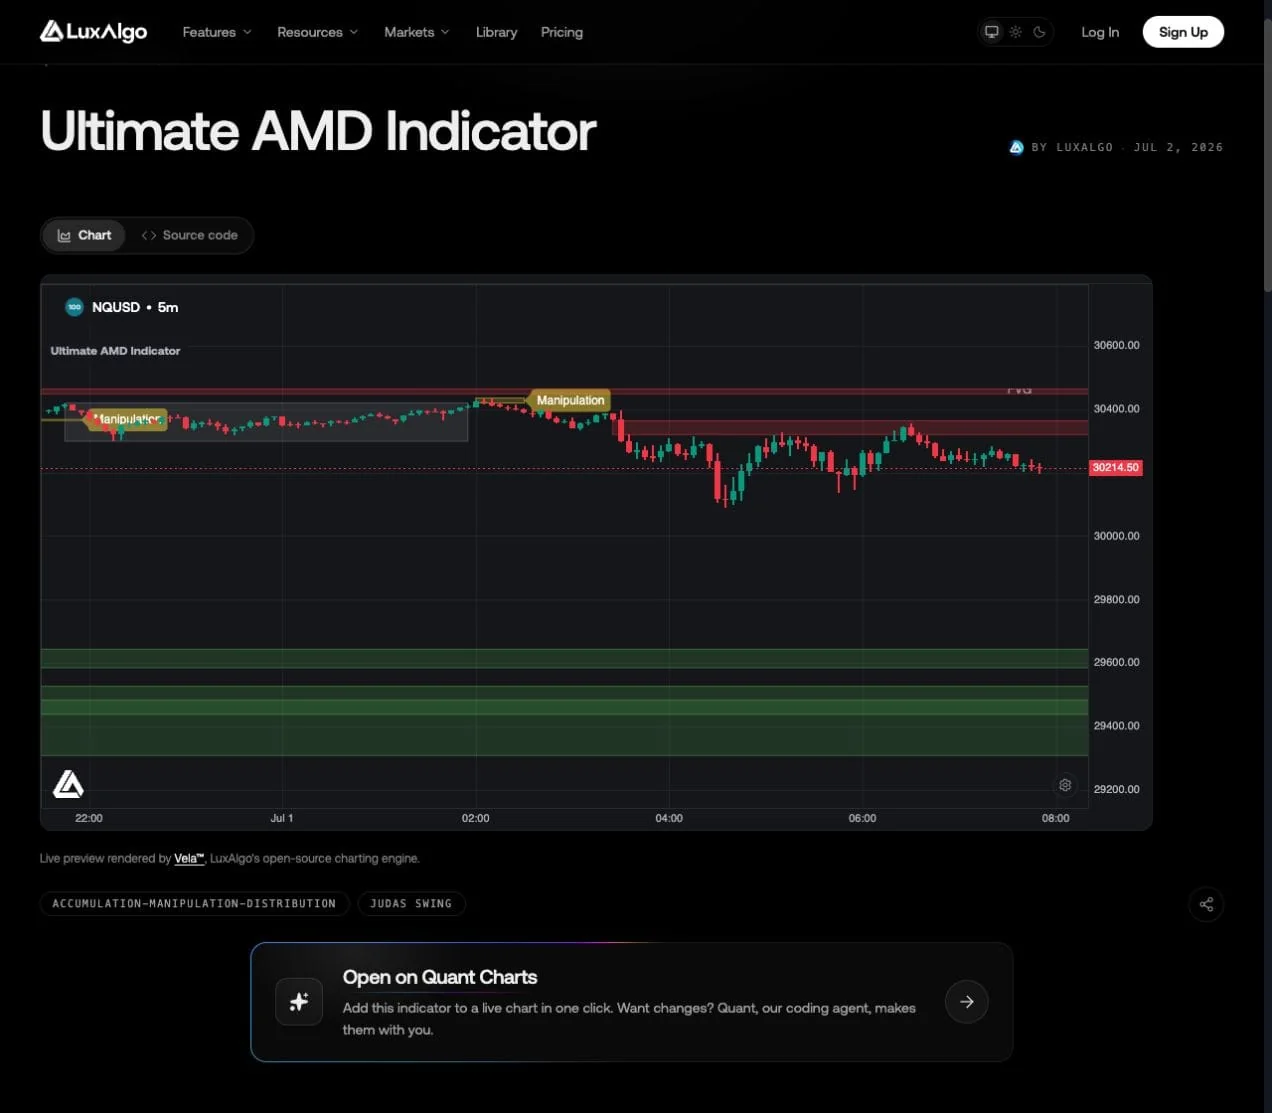Open on Quant Charts heading
The image size is (1272, 1113).
pos(440,977)
